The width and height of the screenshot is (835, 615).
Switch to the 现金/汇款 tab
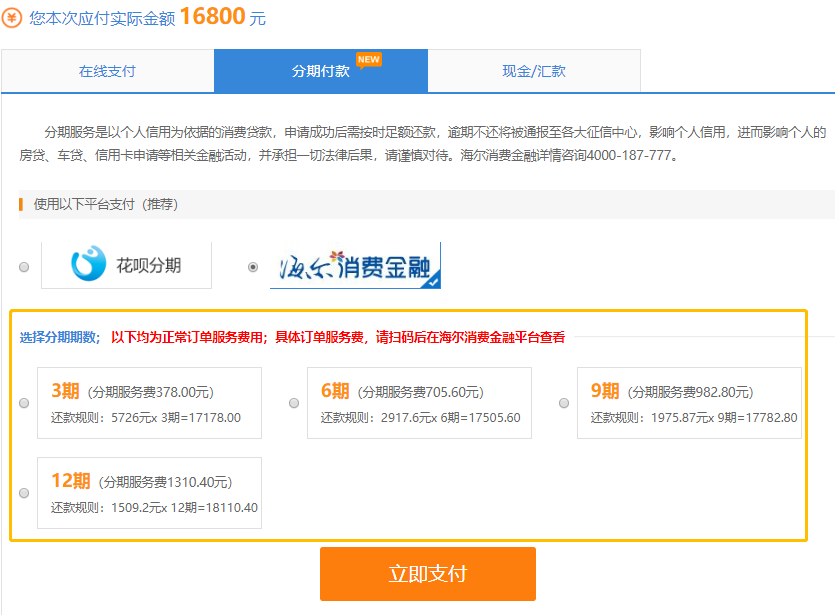coord(534,71)
